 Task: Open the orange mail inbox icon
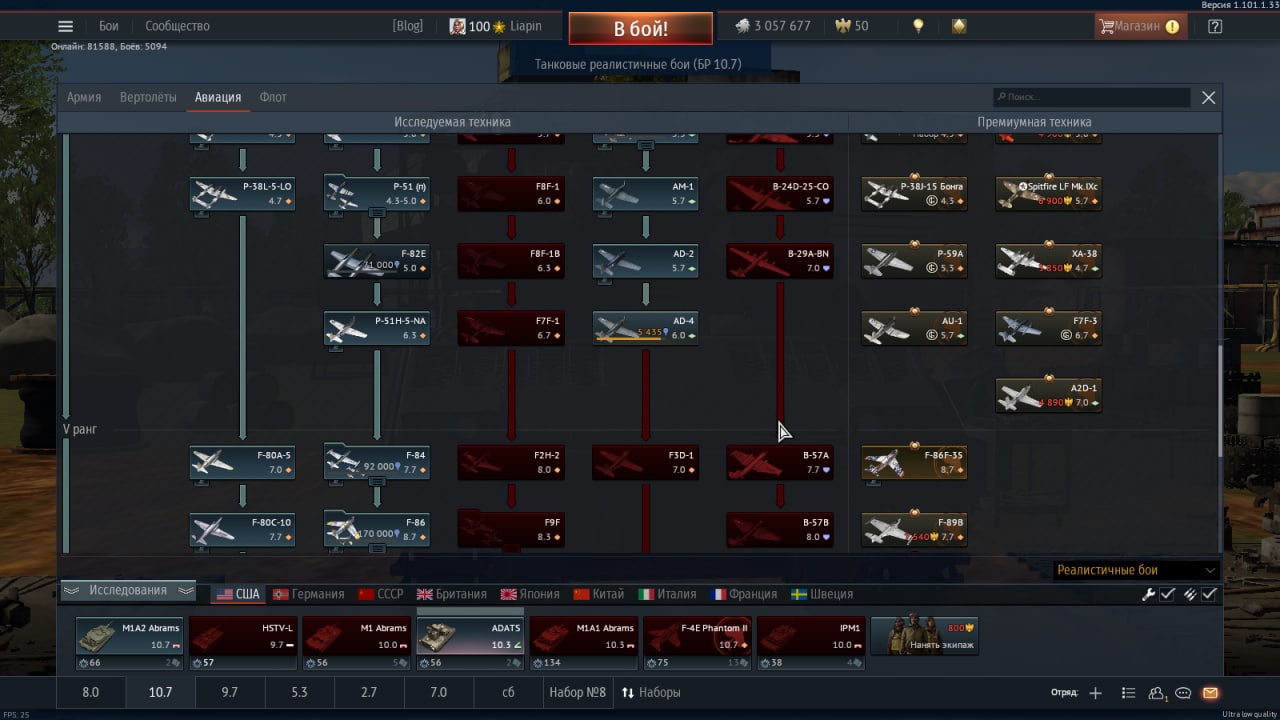1210,693
